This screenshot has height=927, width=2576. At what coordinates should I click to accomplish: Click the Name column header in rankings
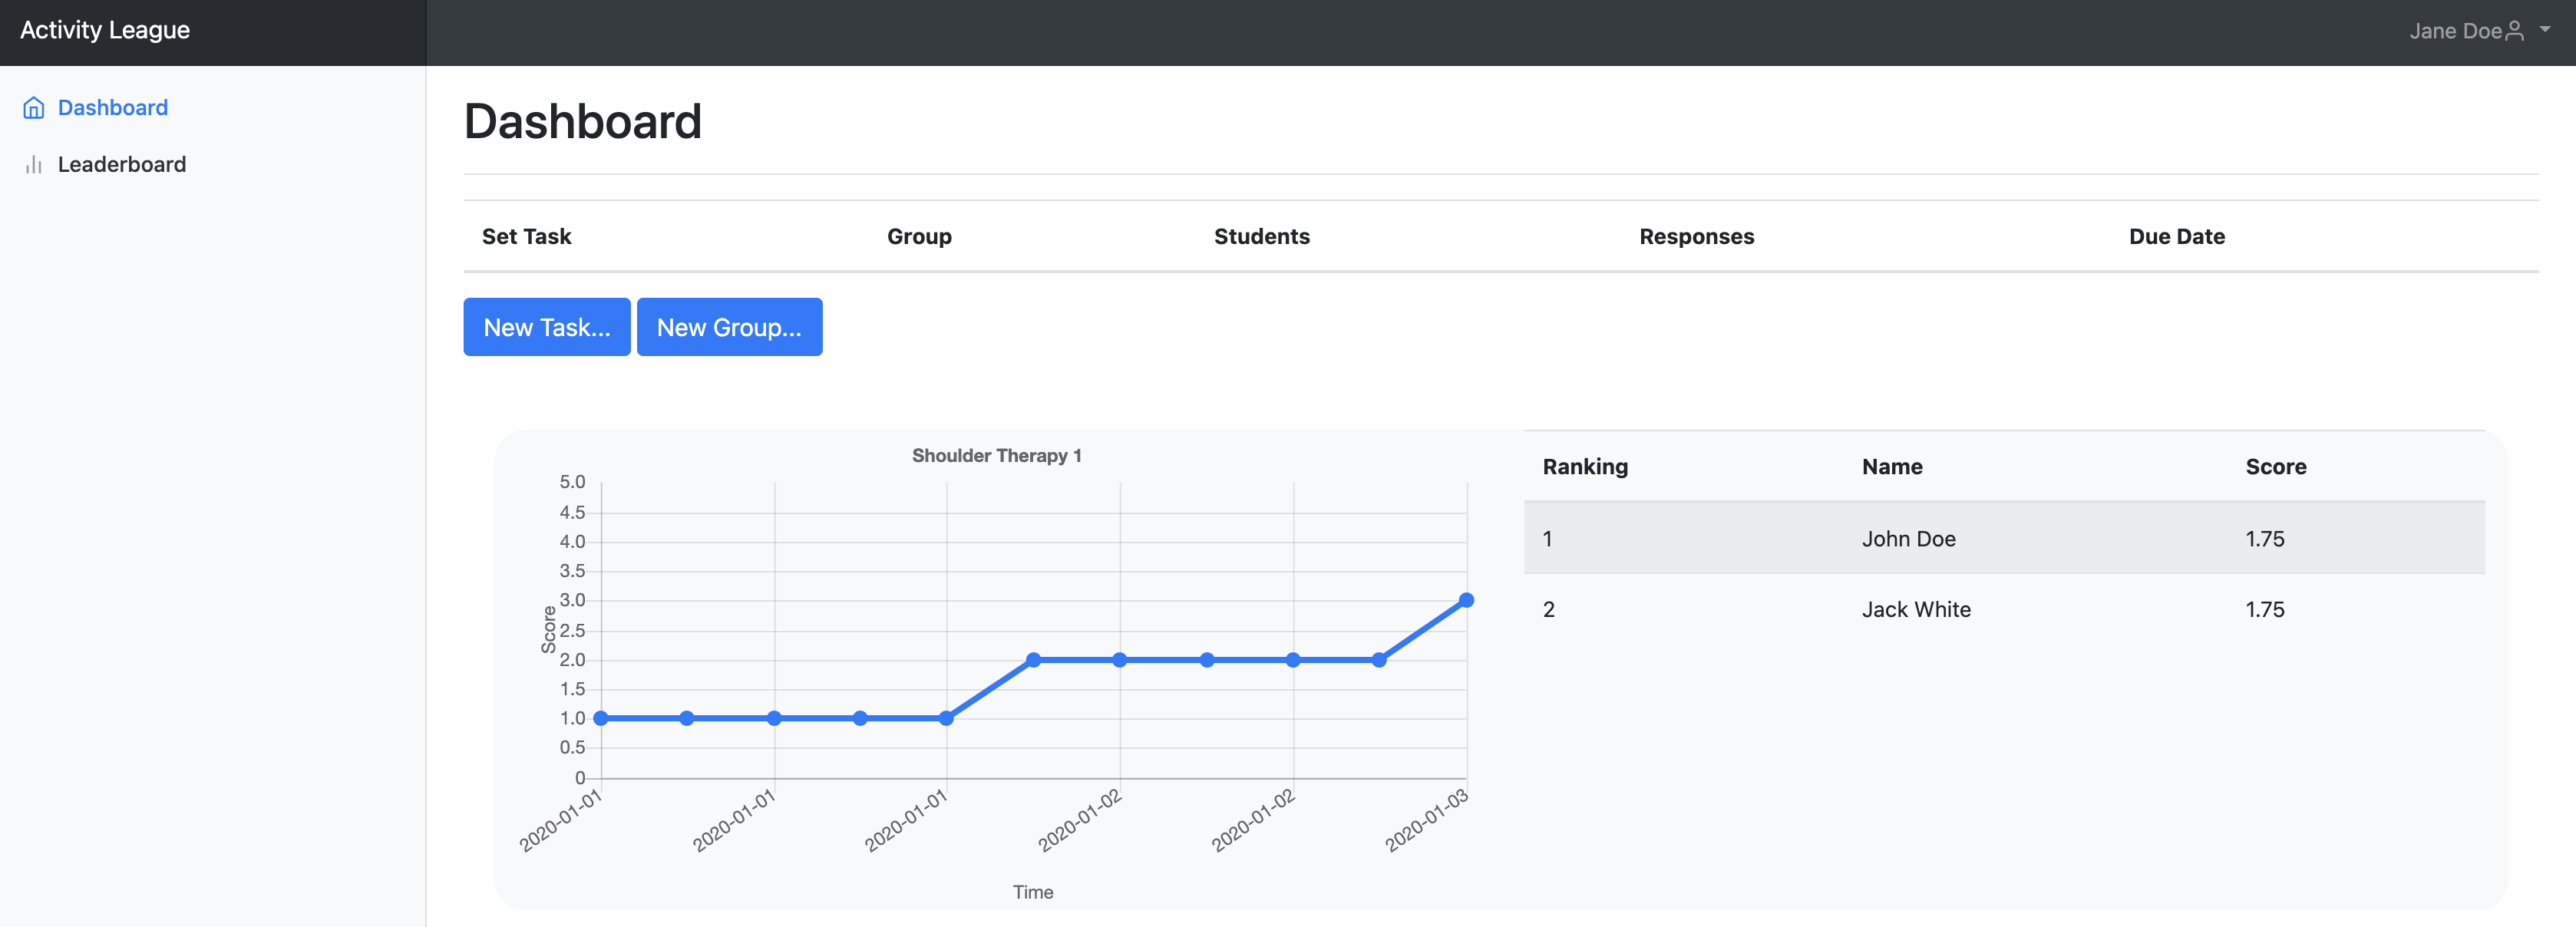pyautogui.click(x=1891, y=467)
